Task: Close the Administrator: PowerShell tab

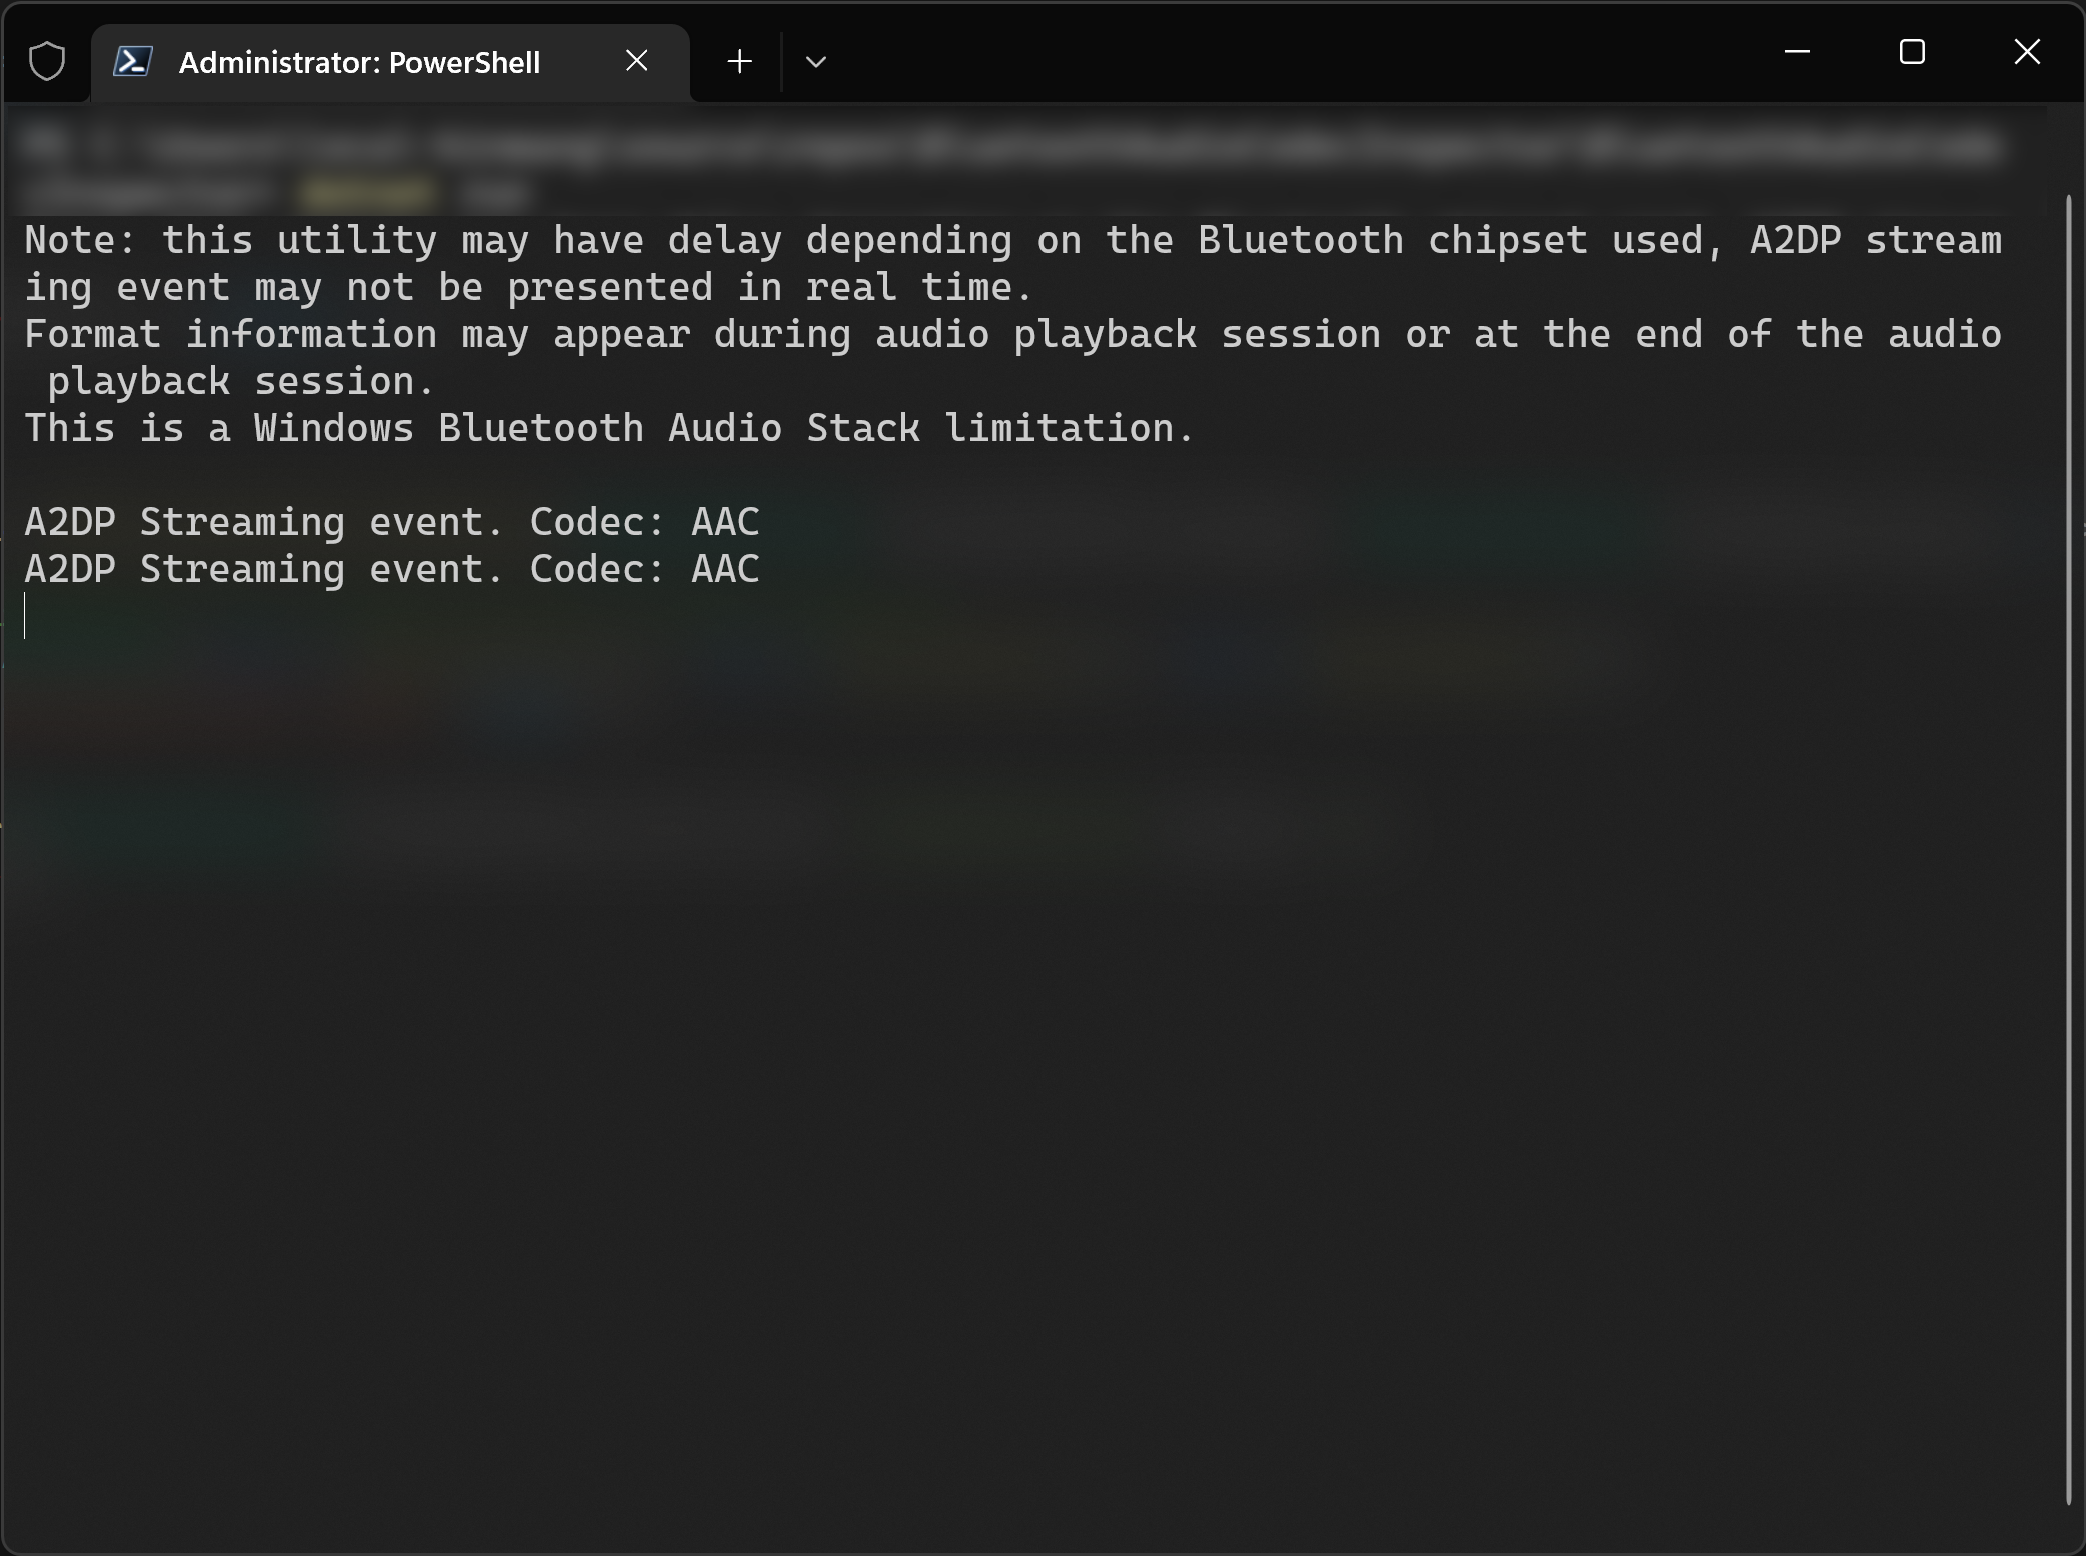Action: pyautogui.click(x=636, y=61)
